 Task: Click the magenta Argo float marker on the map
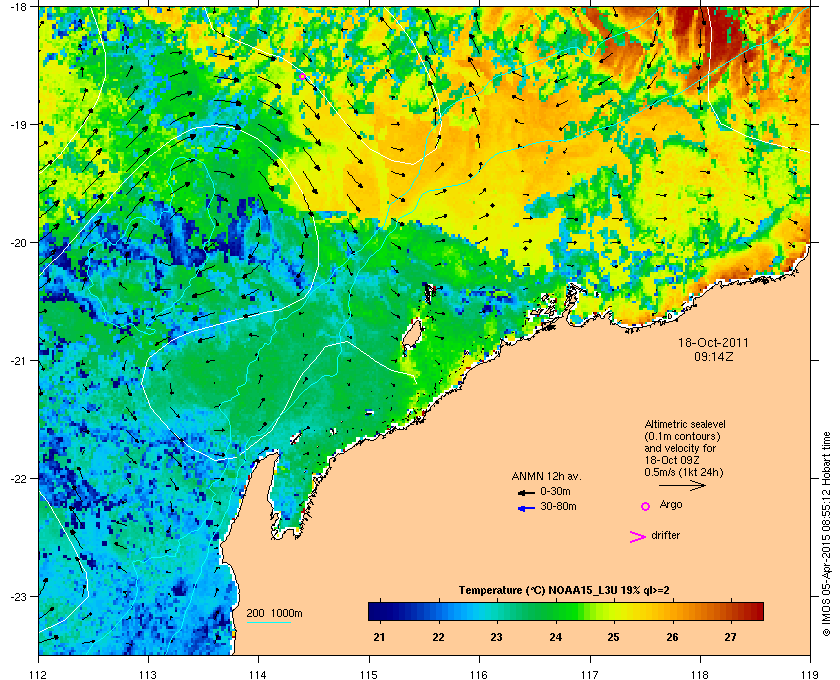click(x=303, y=77)
